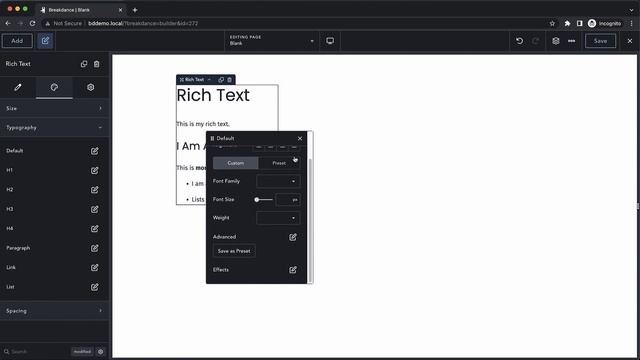Open the Editing Page dropdown

[x=271, y=41]
